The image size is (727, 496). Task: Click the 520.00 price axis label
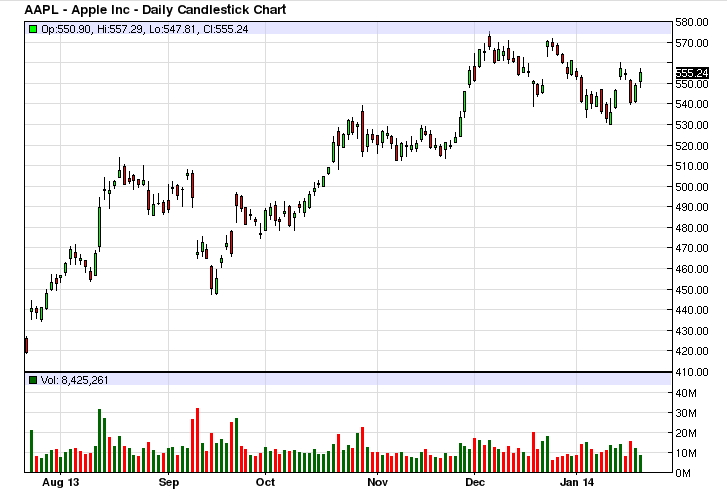pyautogui.click(x=692, y=146)
